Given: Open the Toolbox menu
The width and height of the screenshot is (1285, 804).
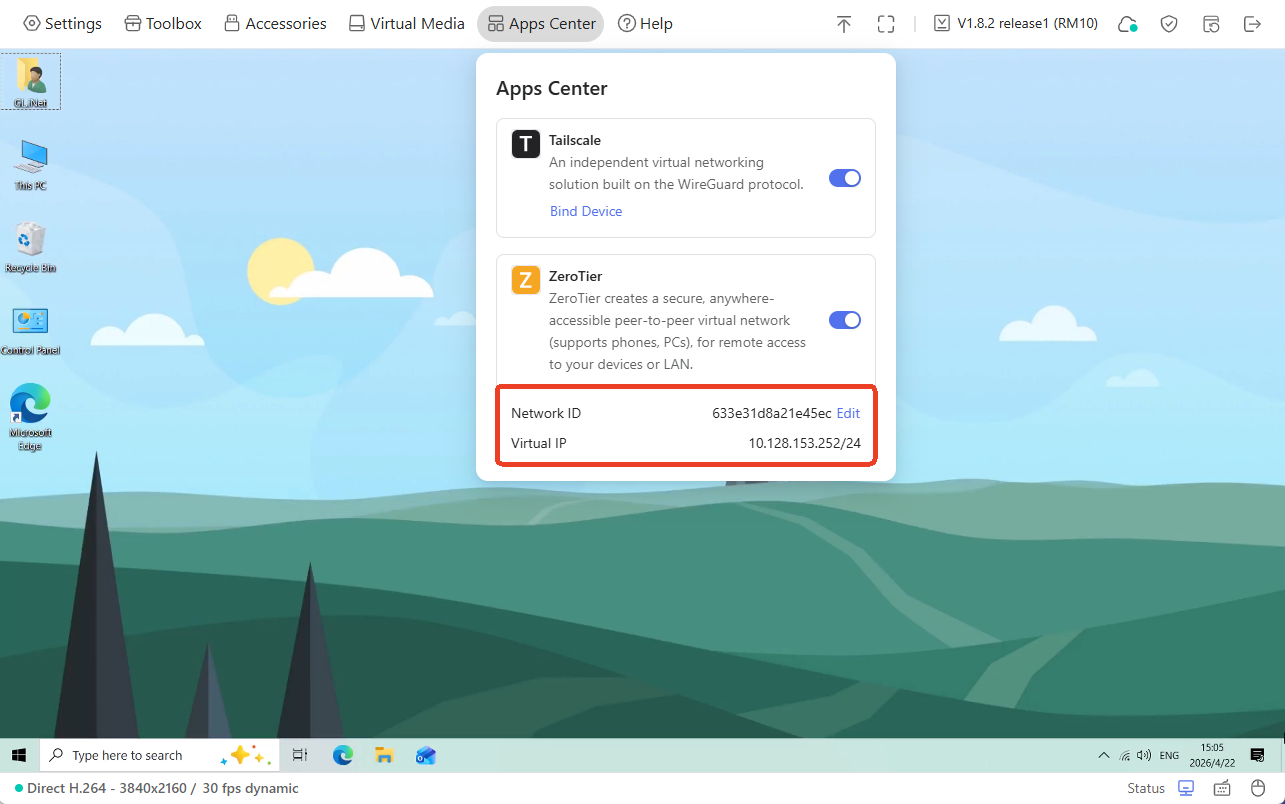Looking at the screenshot, I should [163, 24].
